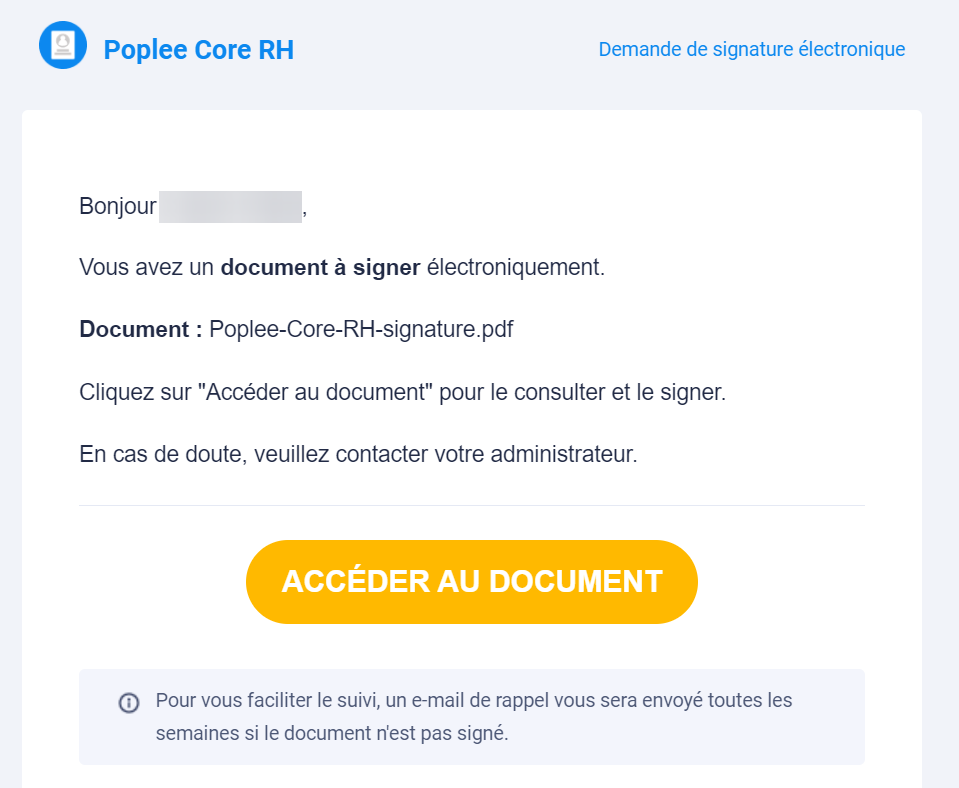Click the info icon in reminder notice

pos(128,702)
